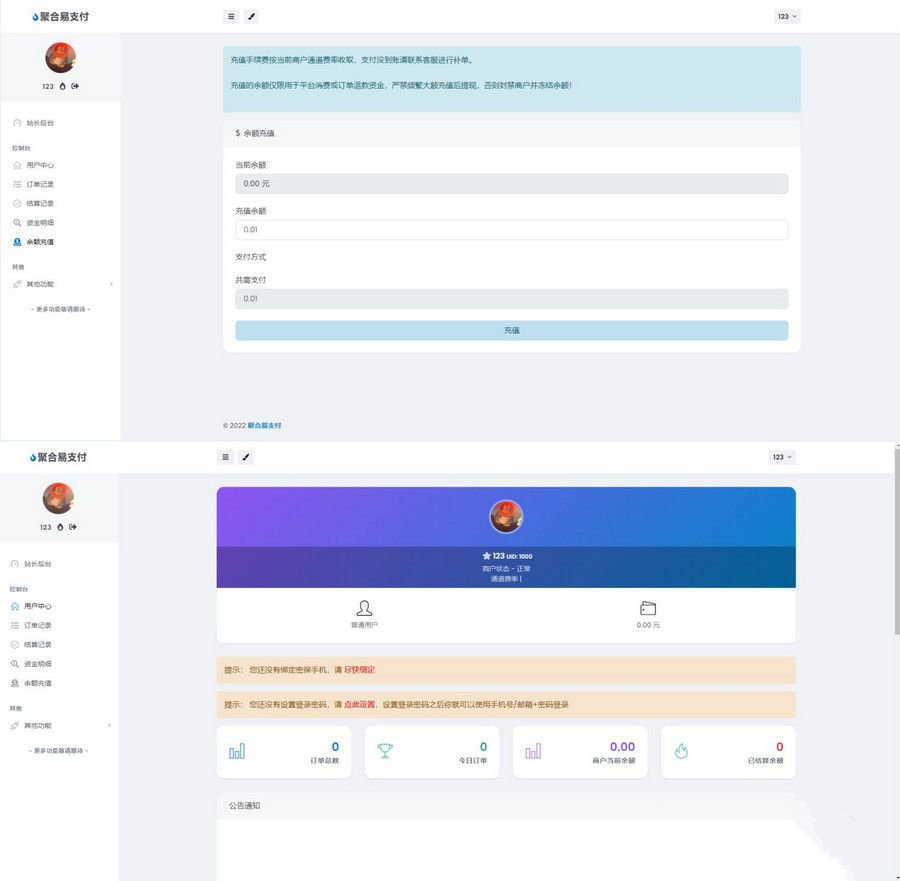Click the 共需支付 field showing 0.01
The image size is (900, 881).
point(511,298)
